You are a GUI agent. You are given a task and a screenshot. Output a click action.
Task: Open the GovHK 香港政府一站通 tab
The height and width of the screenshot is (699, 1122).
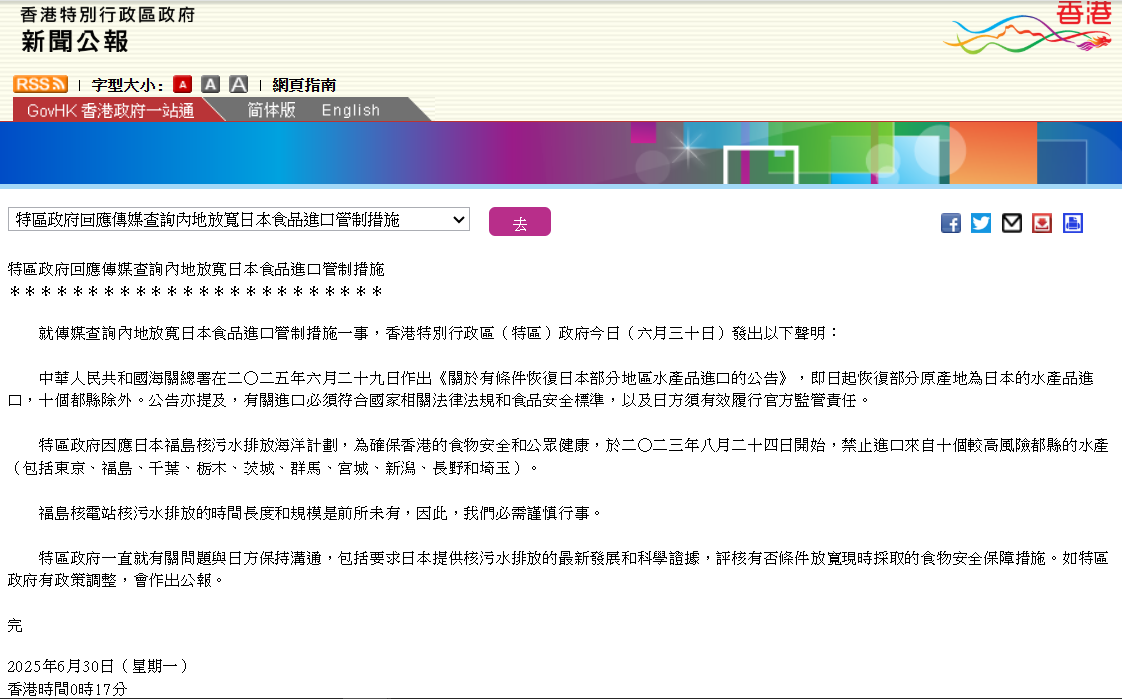point(110,110)
